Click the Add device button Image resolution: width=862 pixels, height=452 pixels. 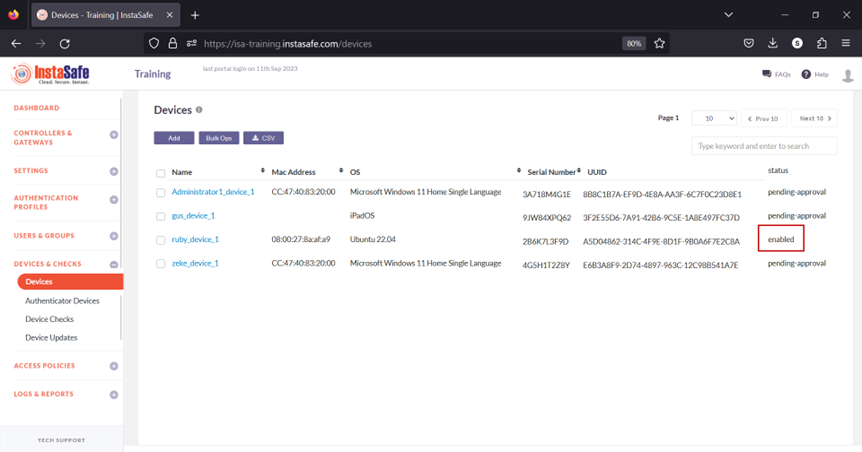[174, 138]
